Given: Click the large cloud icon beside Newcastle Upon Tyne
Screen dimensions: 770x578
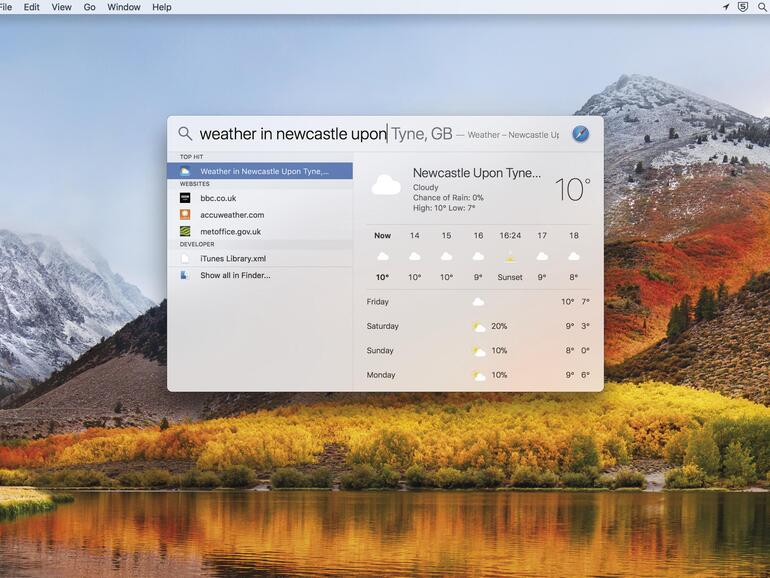Looking at the screenshot, I should pyautogui.click(x=386, y=185).
